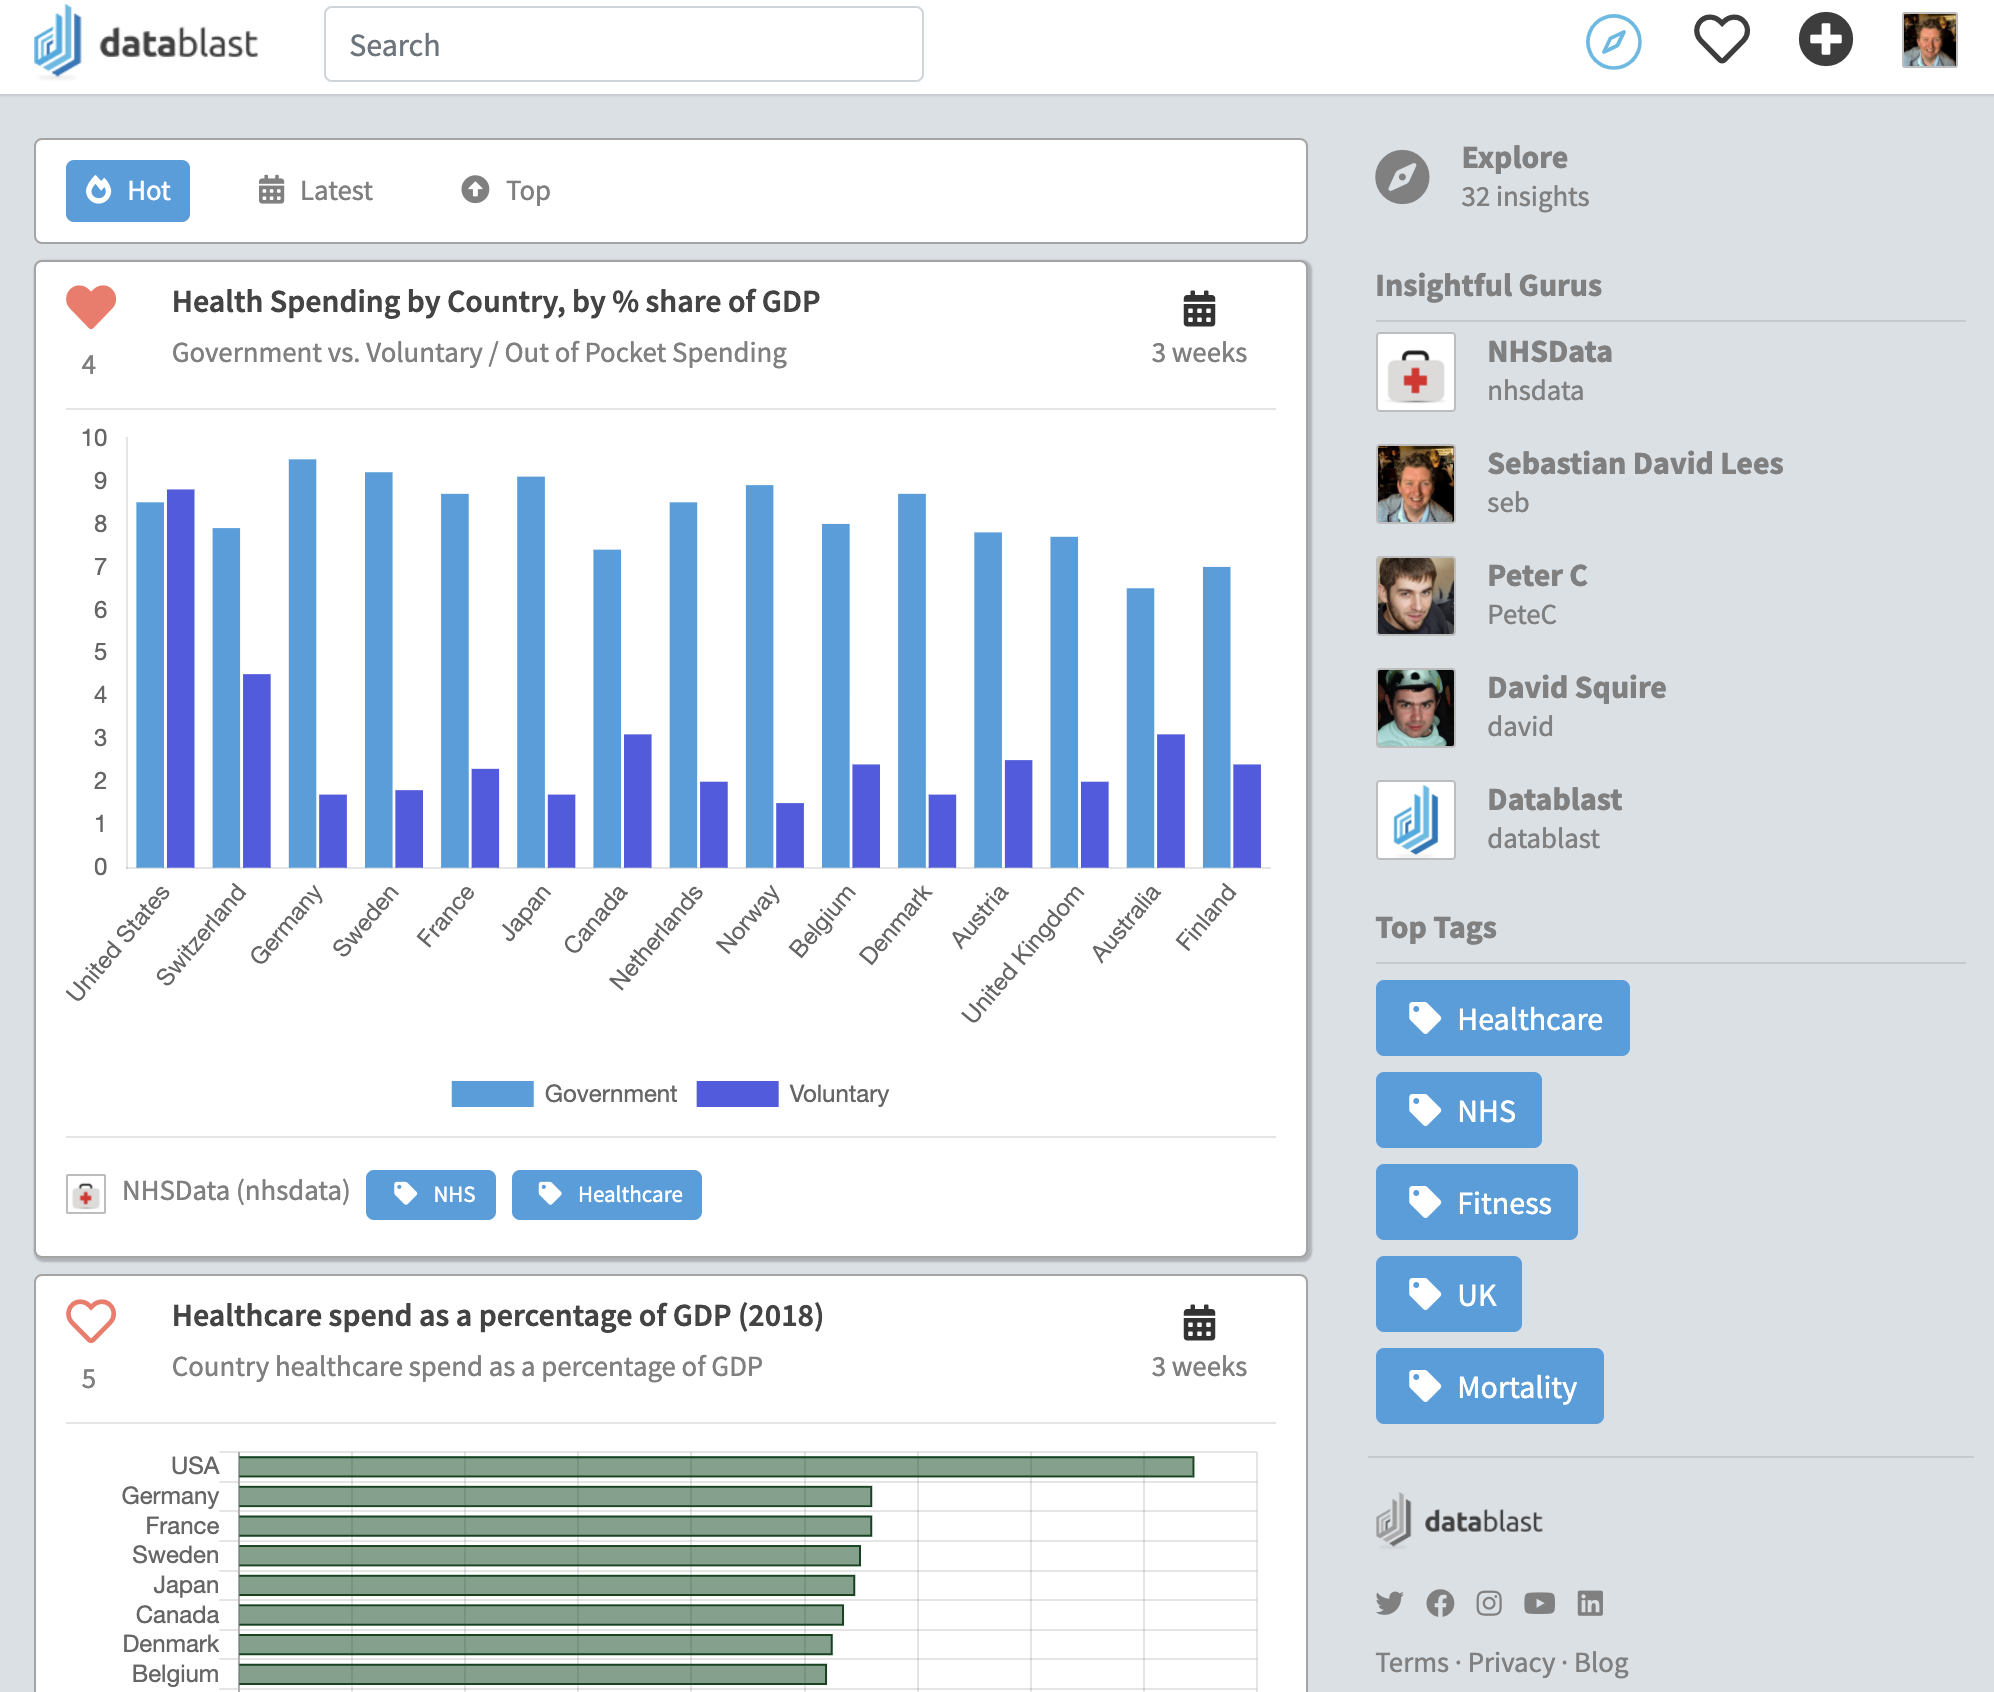This screenshot has height=1692, width=1994.
Task: Unlike the Health Spending by Country insight
Action: click(x=91, y=307)
